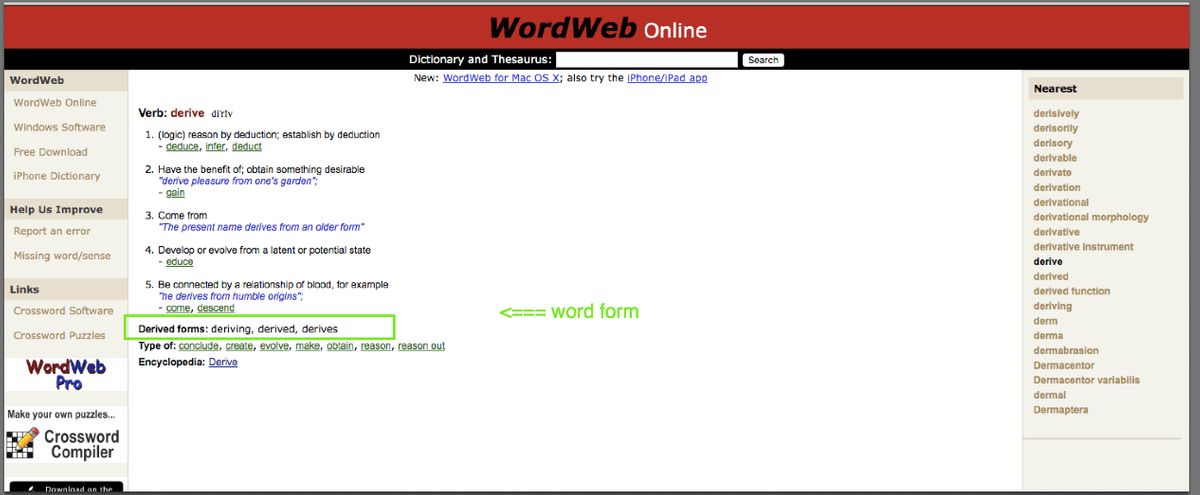
Task: Open iPhone Dictionary sidebar link
Action: (x=57, y=176)
